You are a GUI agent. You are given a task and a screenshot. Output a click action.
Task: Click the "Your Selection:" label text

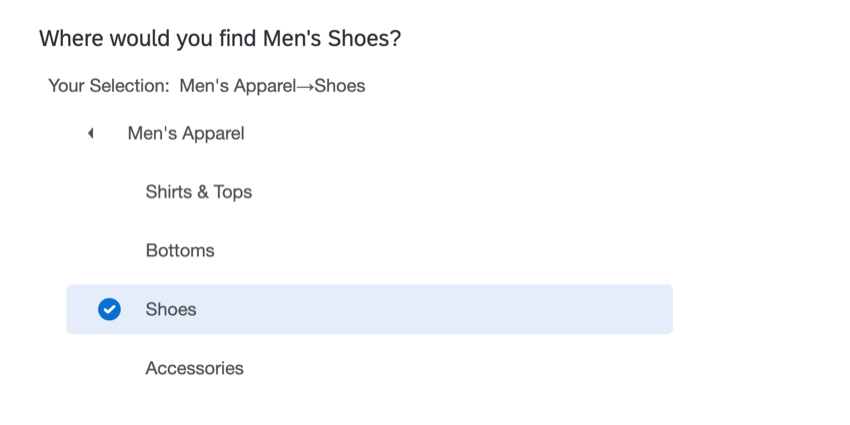point(108,86)
